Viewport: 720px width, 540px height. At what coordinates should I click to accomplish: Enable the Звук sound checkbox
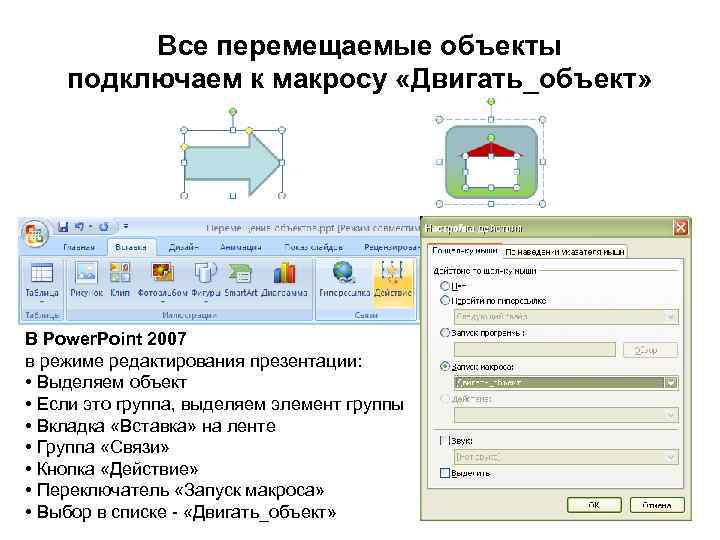coord(443,441)
